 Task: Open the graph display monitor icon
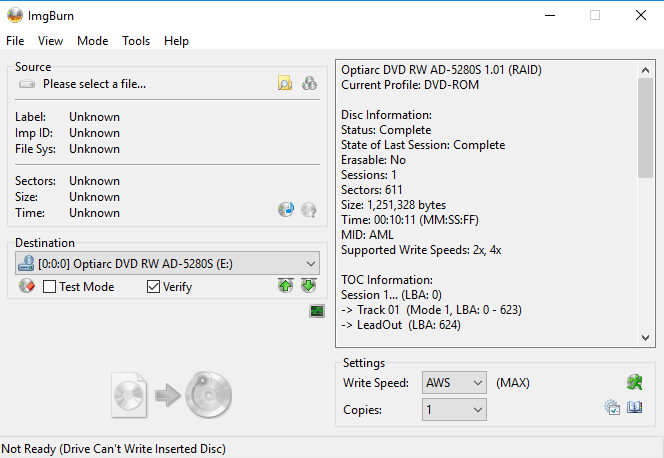(317, 311)
